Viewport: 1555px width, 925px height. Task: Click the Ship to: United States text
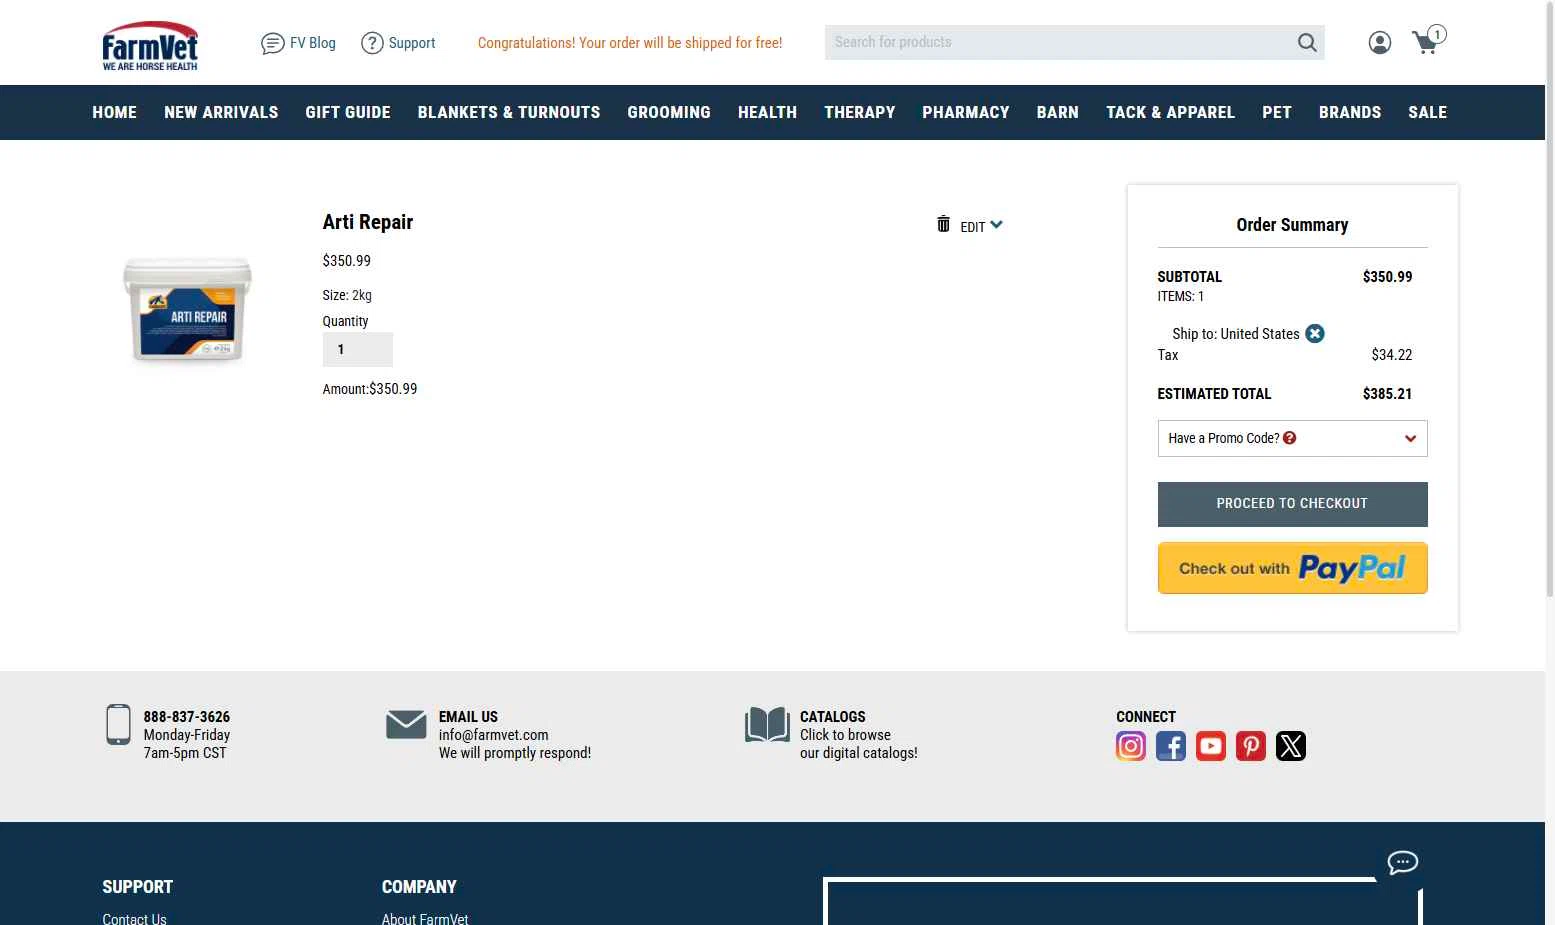pyautogui.click(x=1236, y=334)
